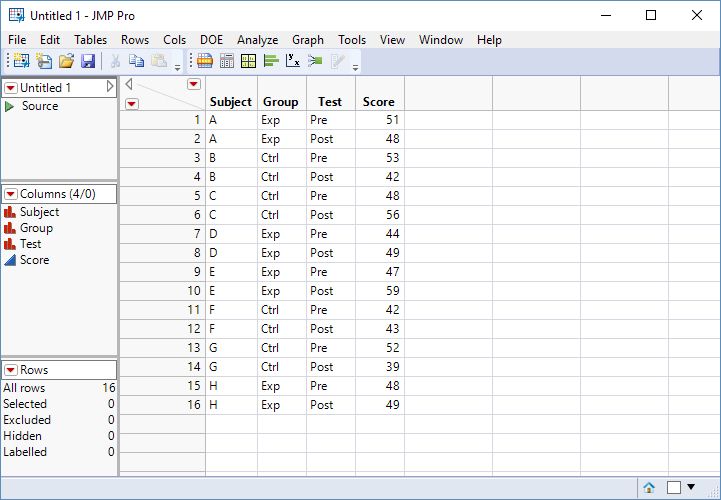Run the Source script green triangle
Image resolution: width=721 pixels, height=500 pixels.
9,107
